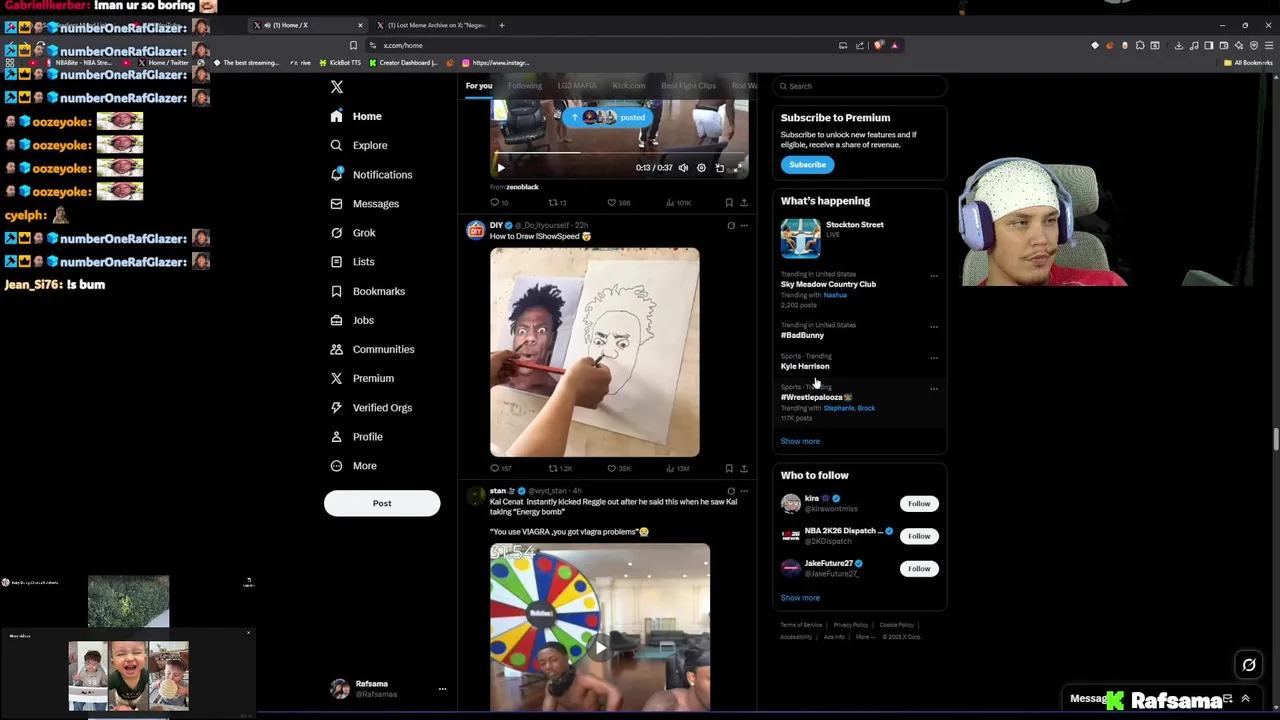Open options for Kyle Harrison trend
This screenshot has width=1280, height=720.
[x=934, y=358]
